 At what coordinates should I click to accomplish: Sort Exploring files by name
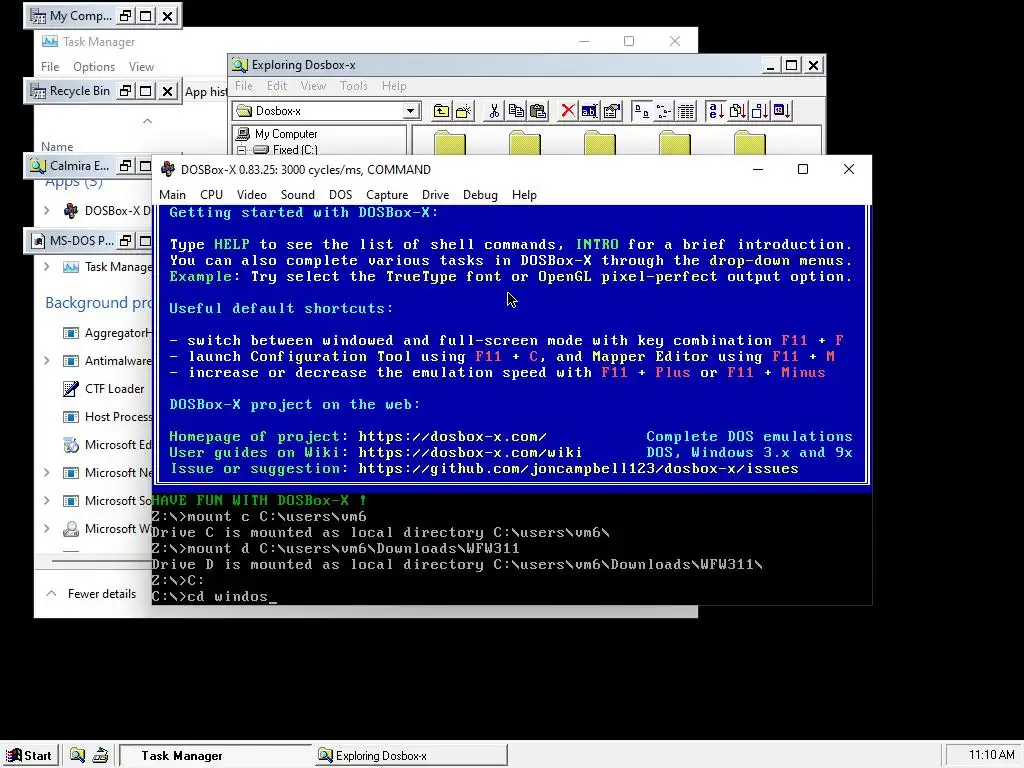click(716, 111)
